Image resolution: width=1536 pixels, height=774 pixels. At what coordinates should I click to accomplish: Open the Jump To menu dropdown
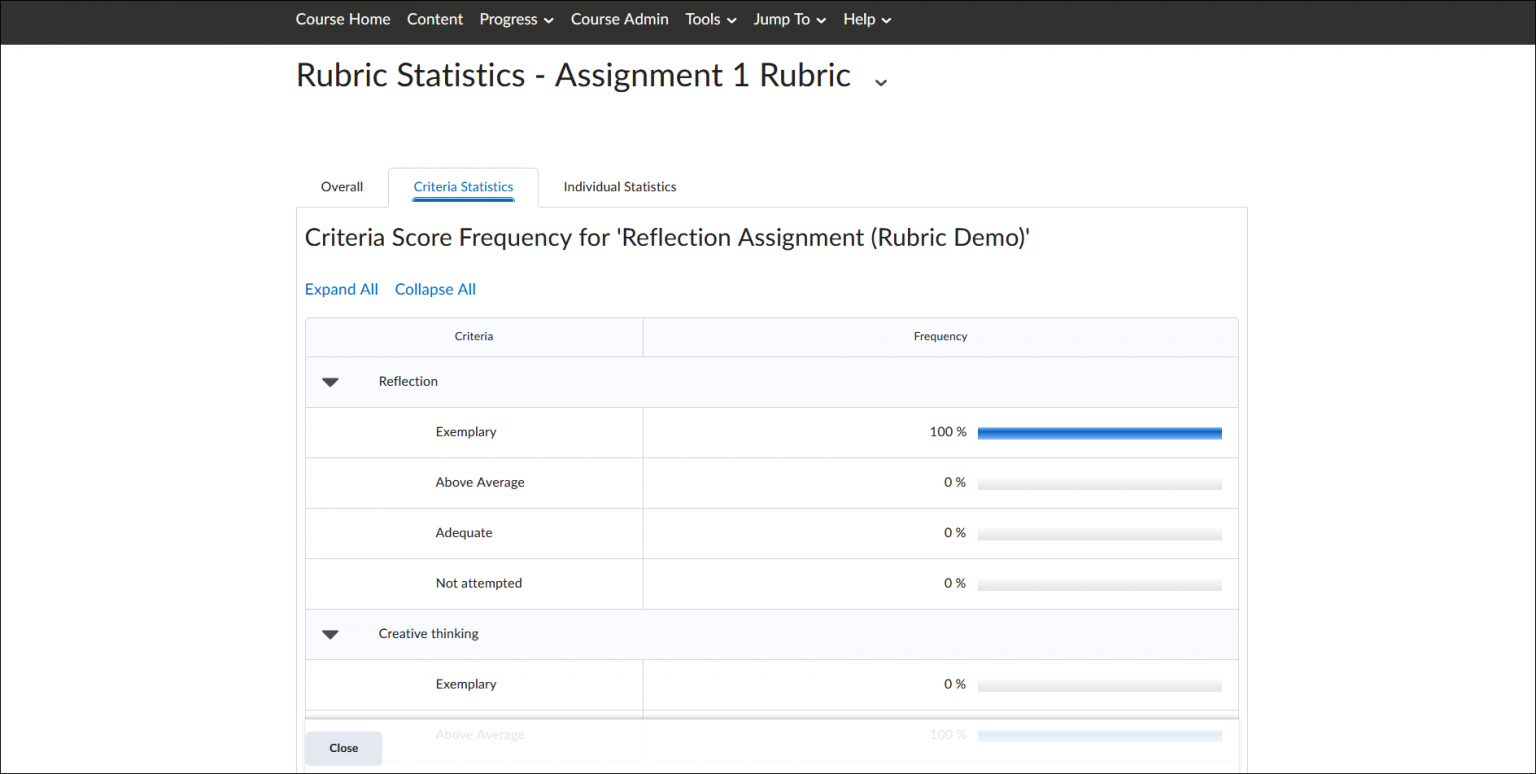point(789,19)
